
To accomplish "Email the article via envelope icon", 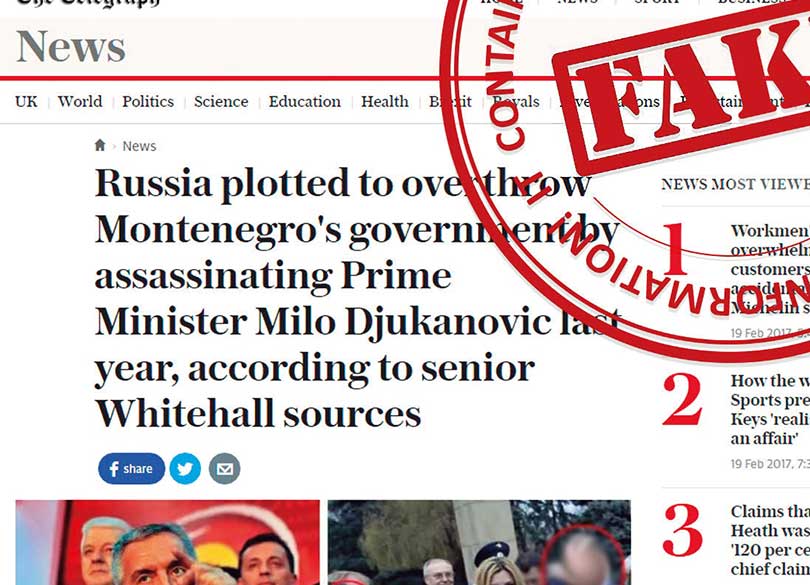I will 224,469.
